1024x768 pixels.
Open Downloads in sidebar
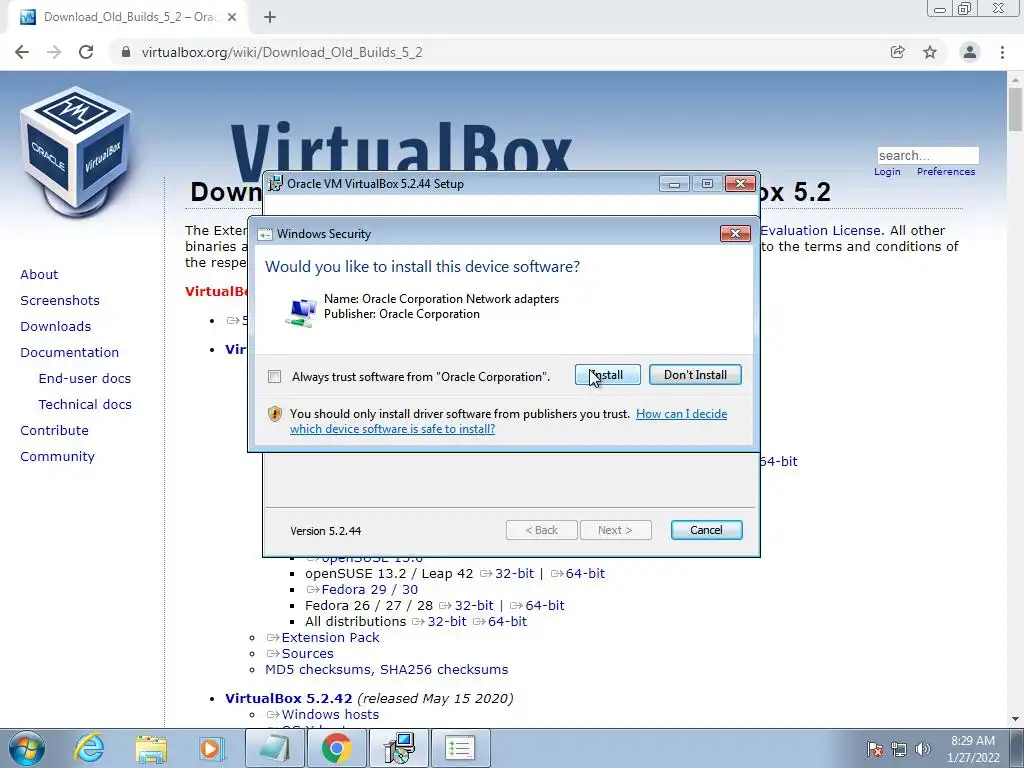[x=56, y=327]
